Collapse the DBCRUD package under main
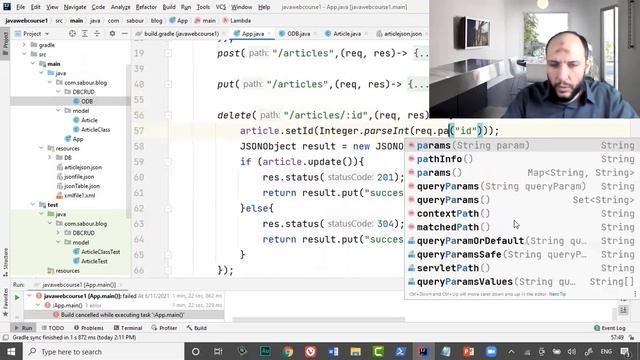The image size is (640, 360). (58, 91)
